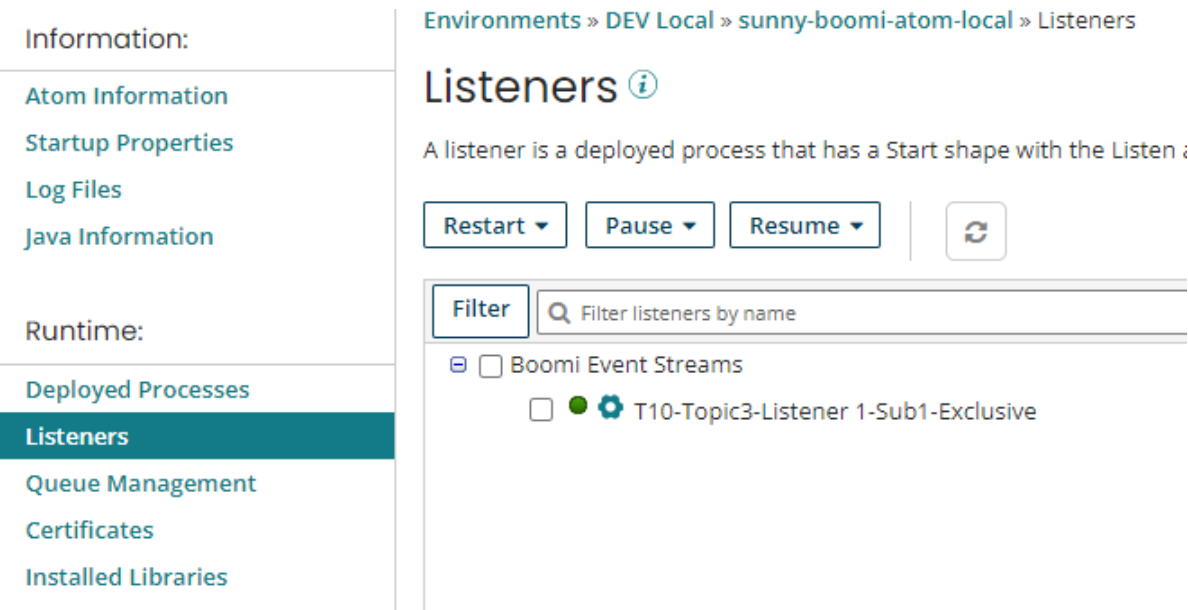The image size is (1188, 610).
Task: View Atom Information from the sidebar
Action: pyautogui.click(x=126, y=95)
